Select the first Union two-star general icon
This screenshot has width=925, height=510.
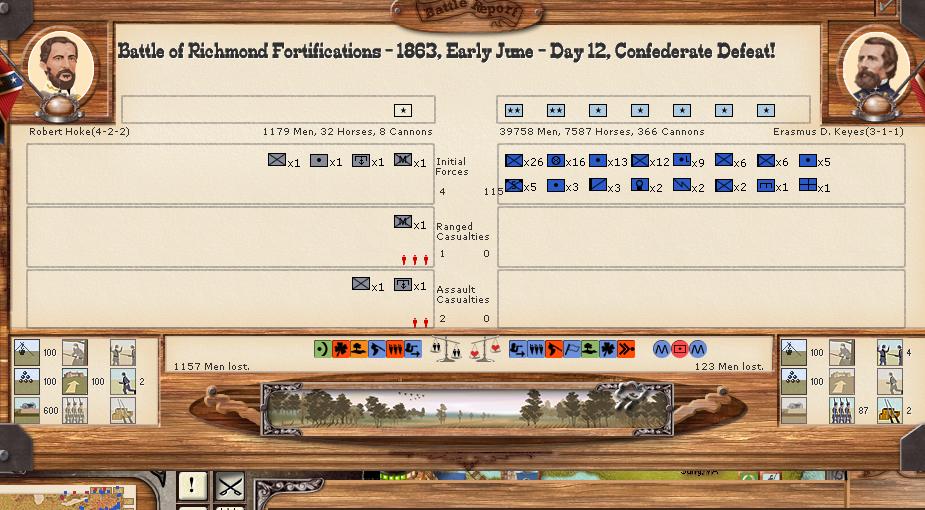click(x=514, y=110)
